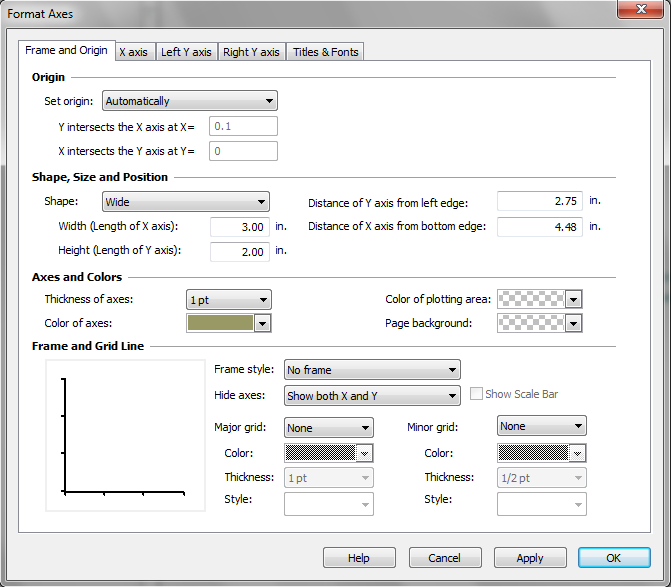The image size is (671, 587).
Task: Open the Left Y axis tab
Action: point(186,52)
